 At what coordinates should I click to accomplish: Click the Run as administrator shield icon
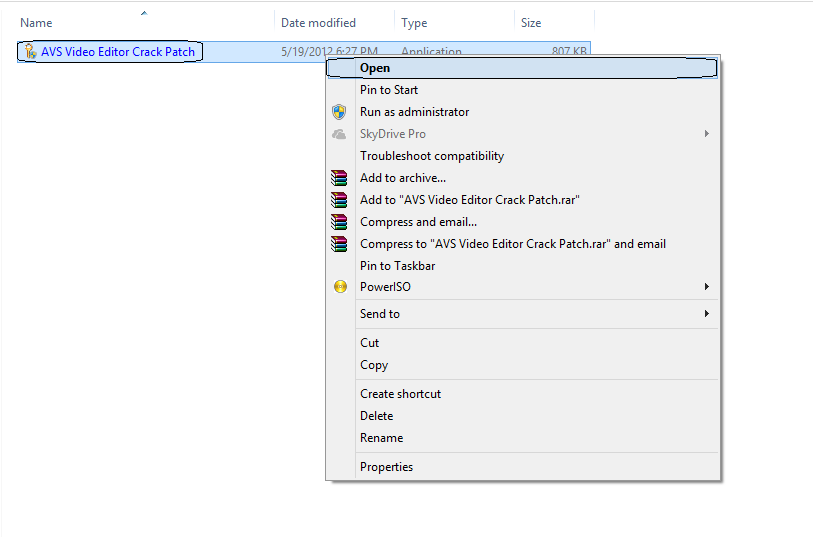pos(339,111)
